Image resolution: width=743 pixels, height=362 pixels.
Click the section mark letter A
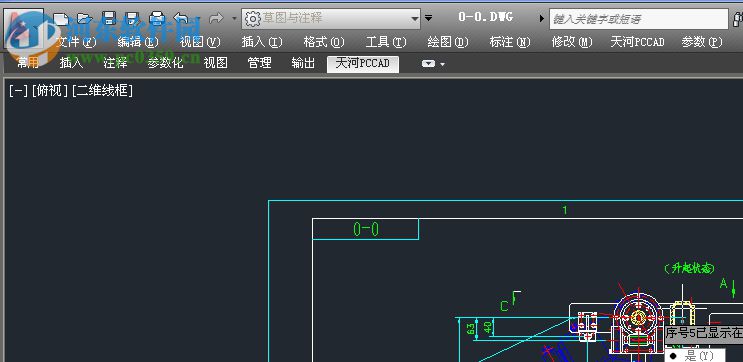[x=724, y=283]
